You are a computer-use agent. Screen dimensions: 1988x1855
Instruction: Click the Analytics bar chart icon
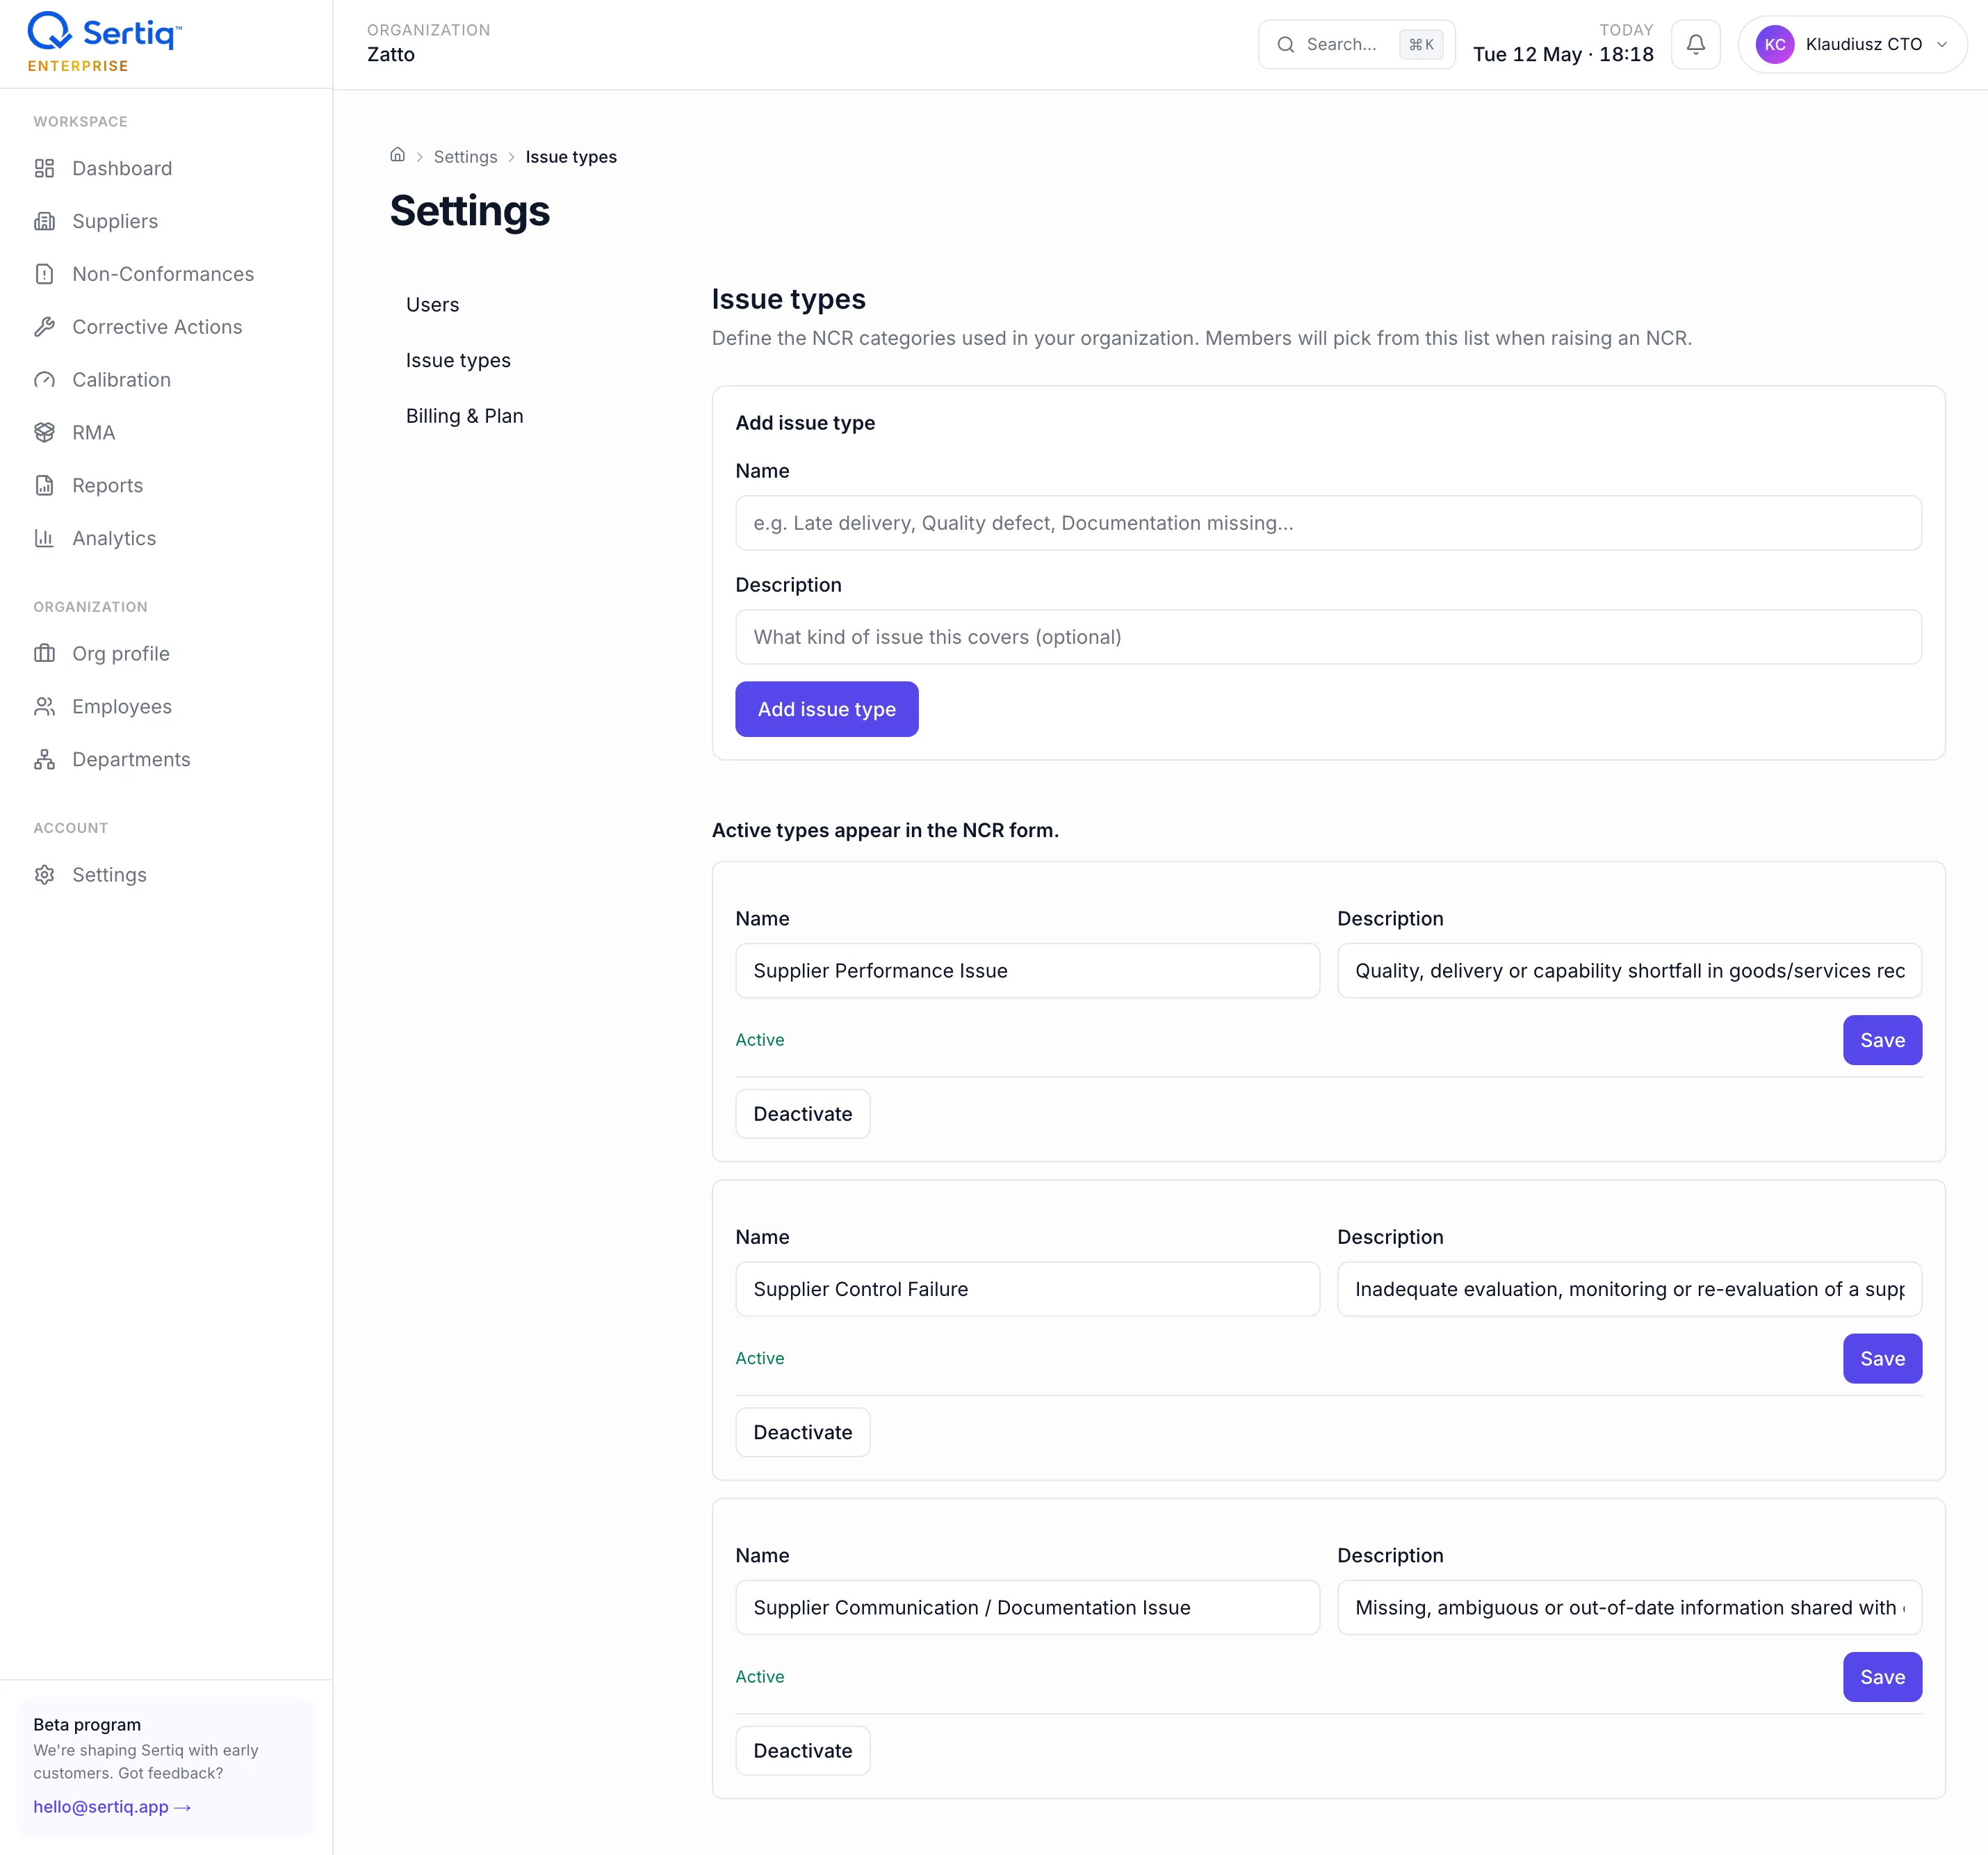click(44, 538)
